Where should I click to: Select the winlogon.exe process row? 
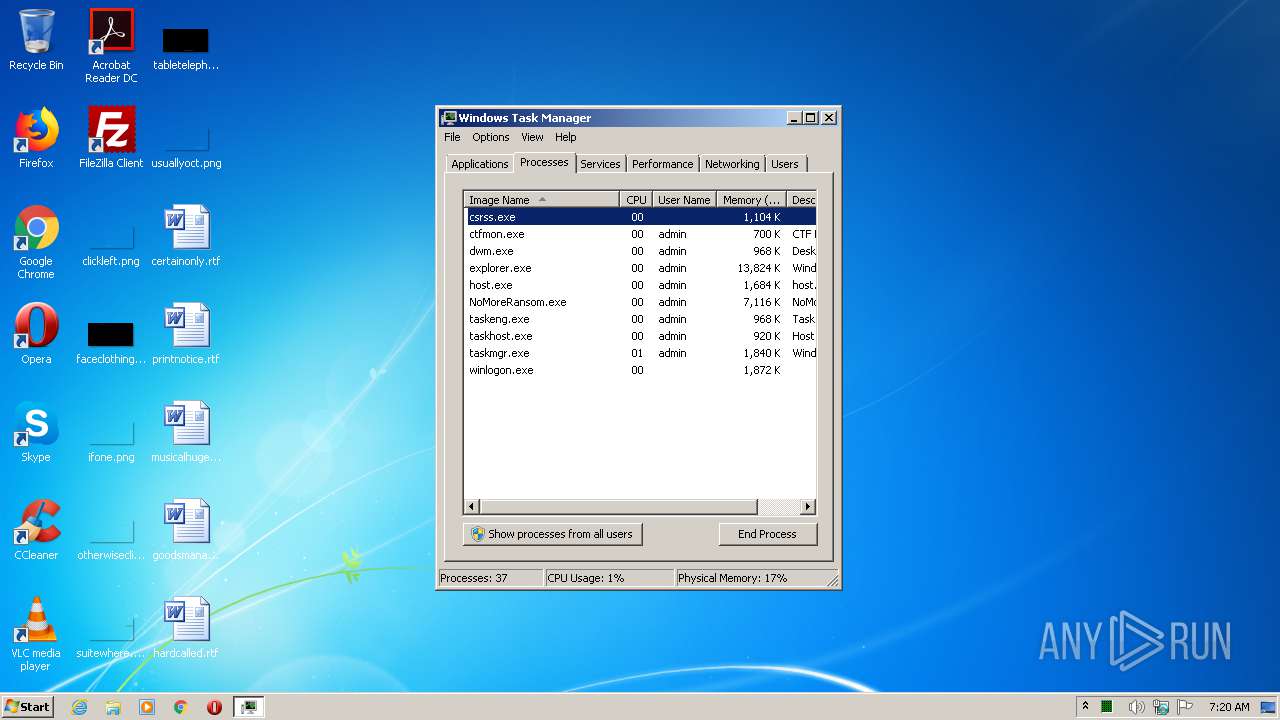[x=640, y=370]
